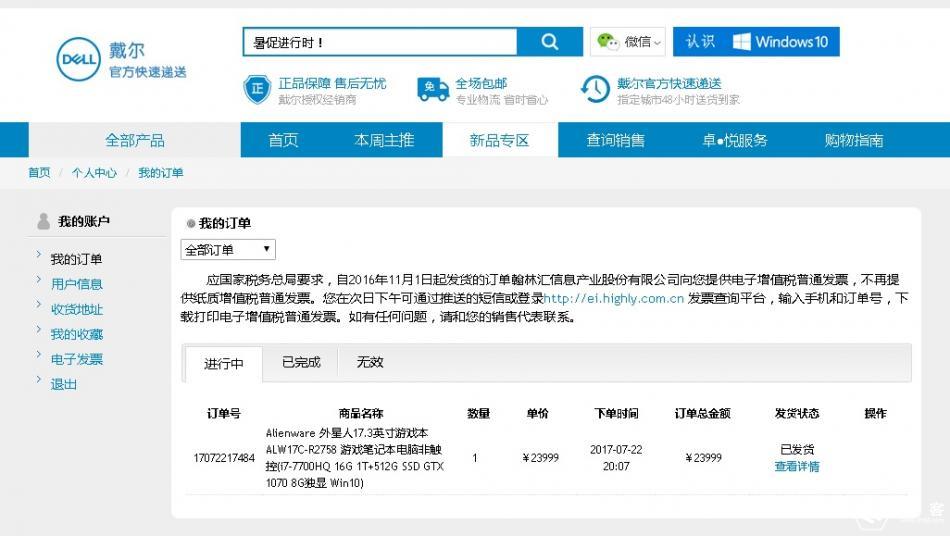Image resolution: width=950 pixels, height=536 pixels.
Task: Click the chevron beside 我的订单 in sidebar
Action: point(39,254)
